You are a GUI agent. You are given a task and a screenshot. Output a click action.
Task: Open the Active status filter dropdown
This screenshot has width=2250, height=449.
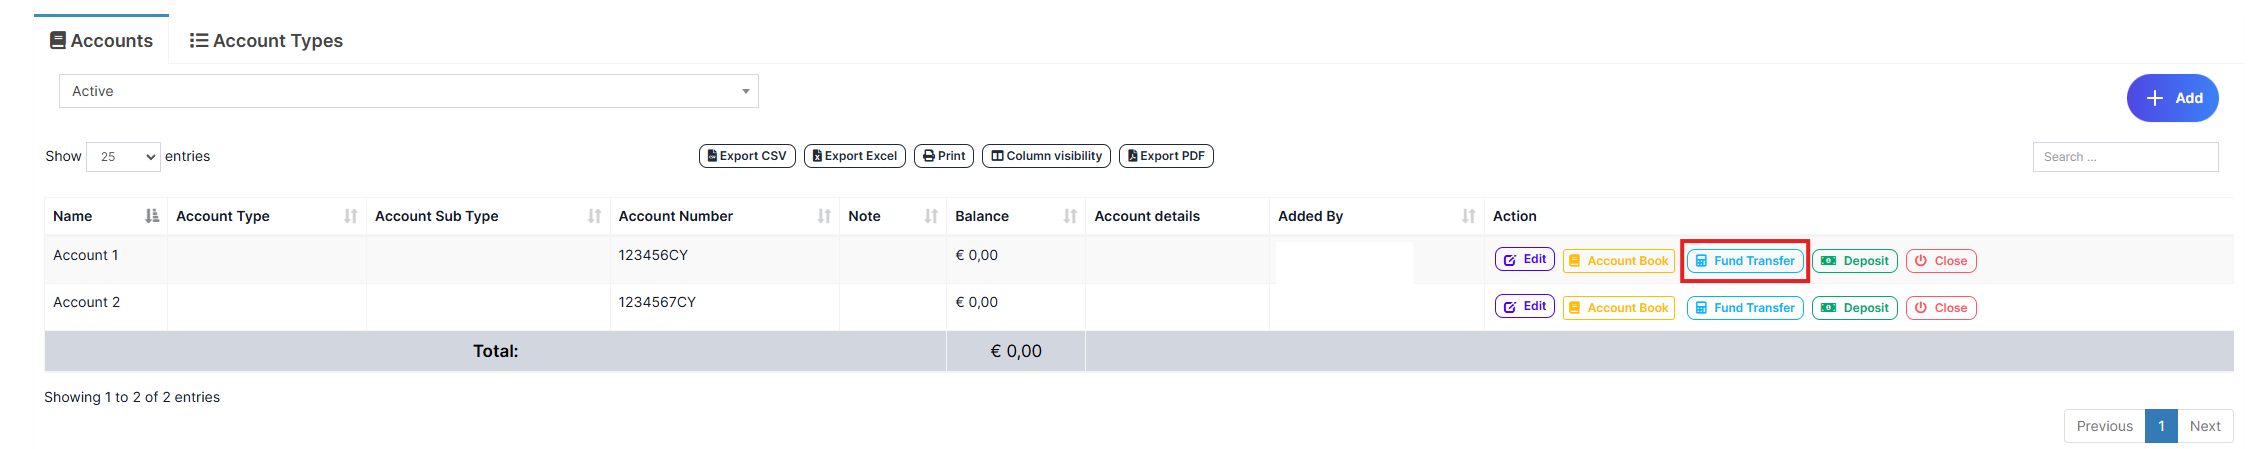click(408, 91)
